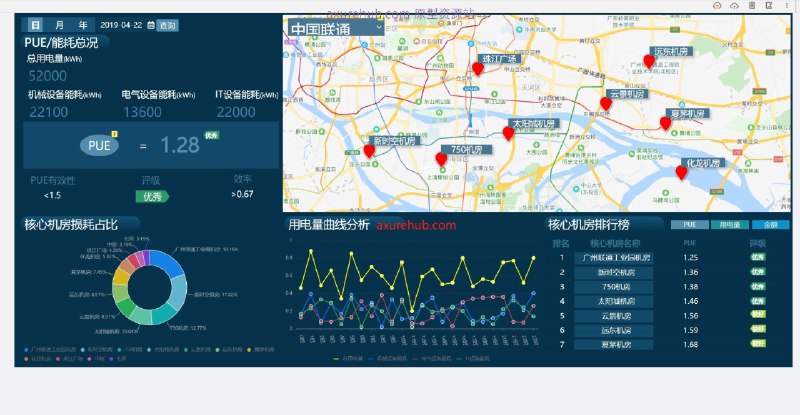
Task: Click the 新时空机房 name in ranking list
Action: point(614,272)
